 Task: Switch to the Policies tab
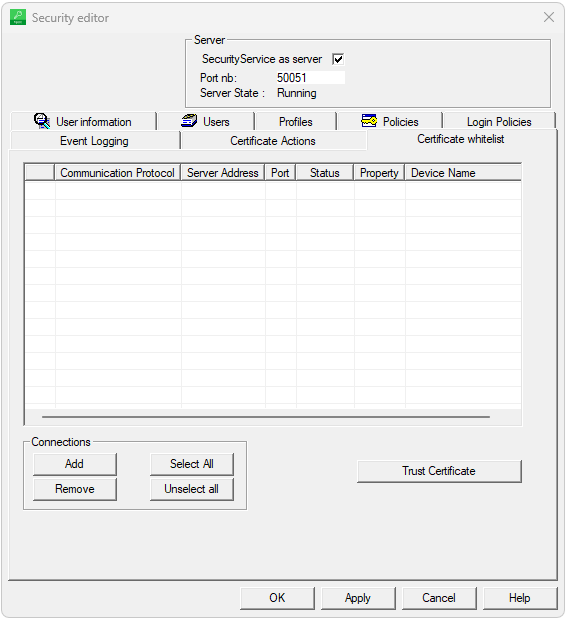[390, 121]
